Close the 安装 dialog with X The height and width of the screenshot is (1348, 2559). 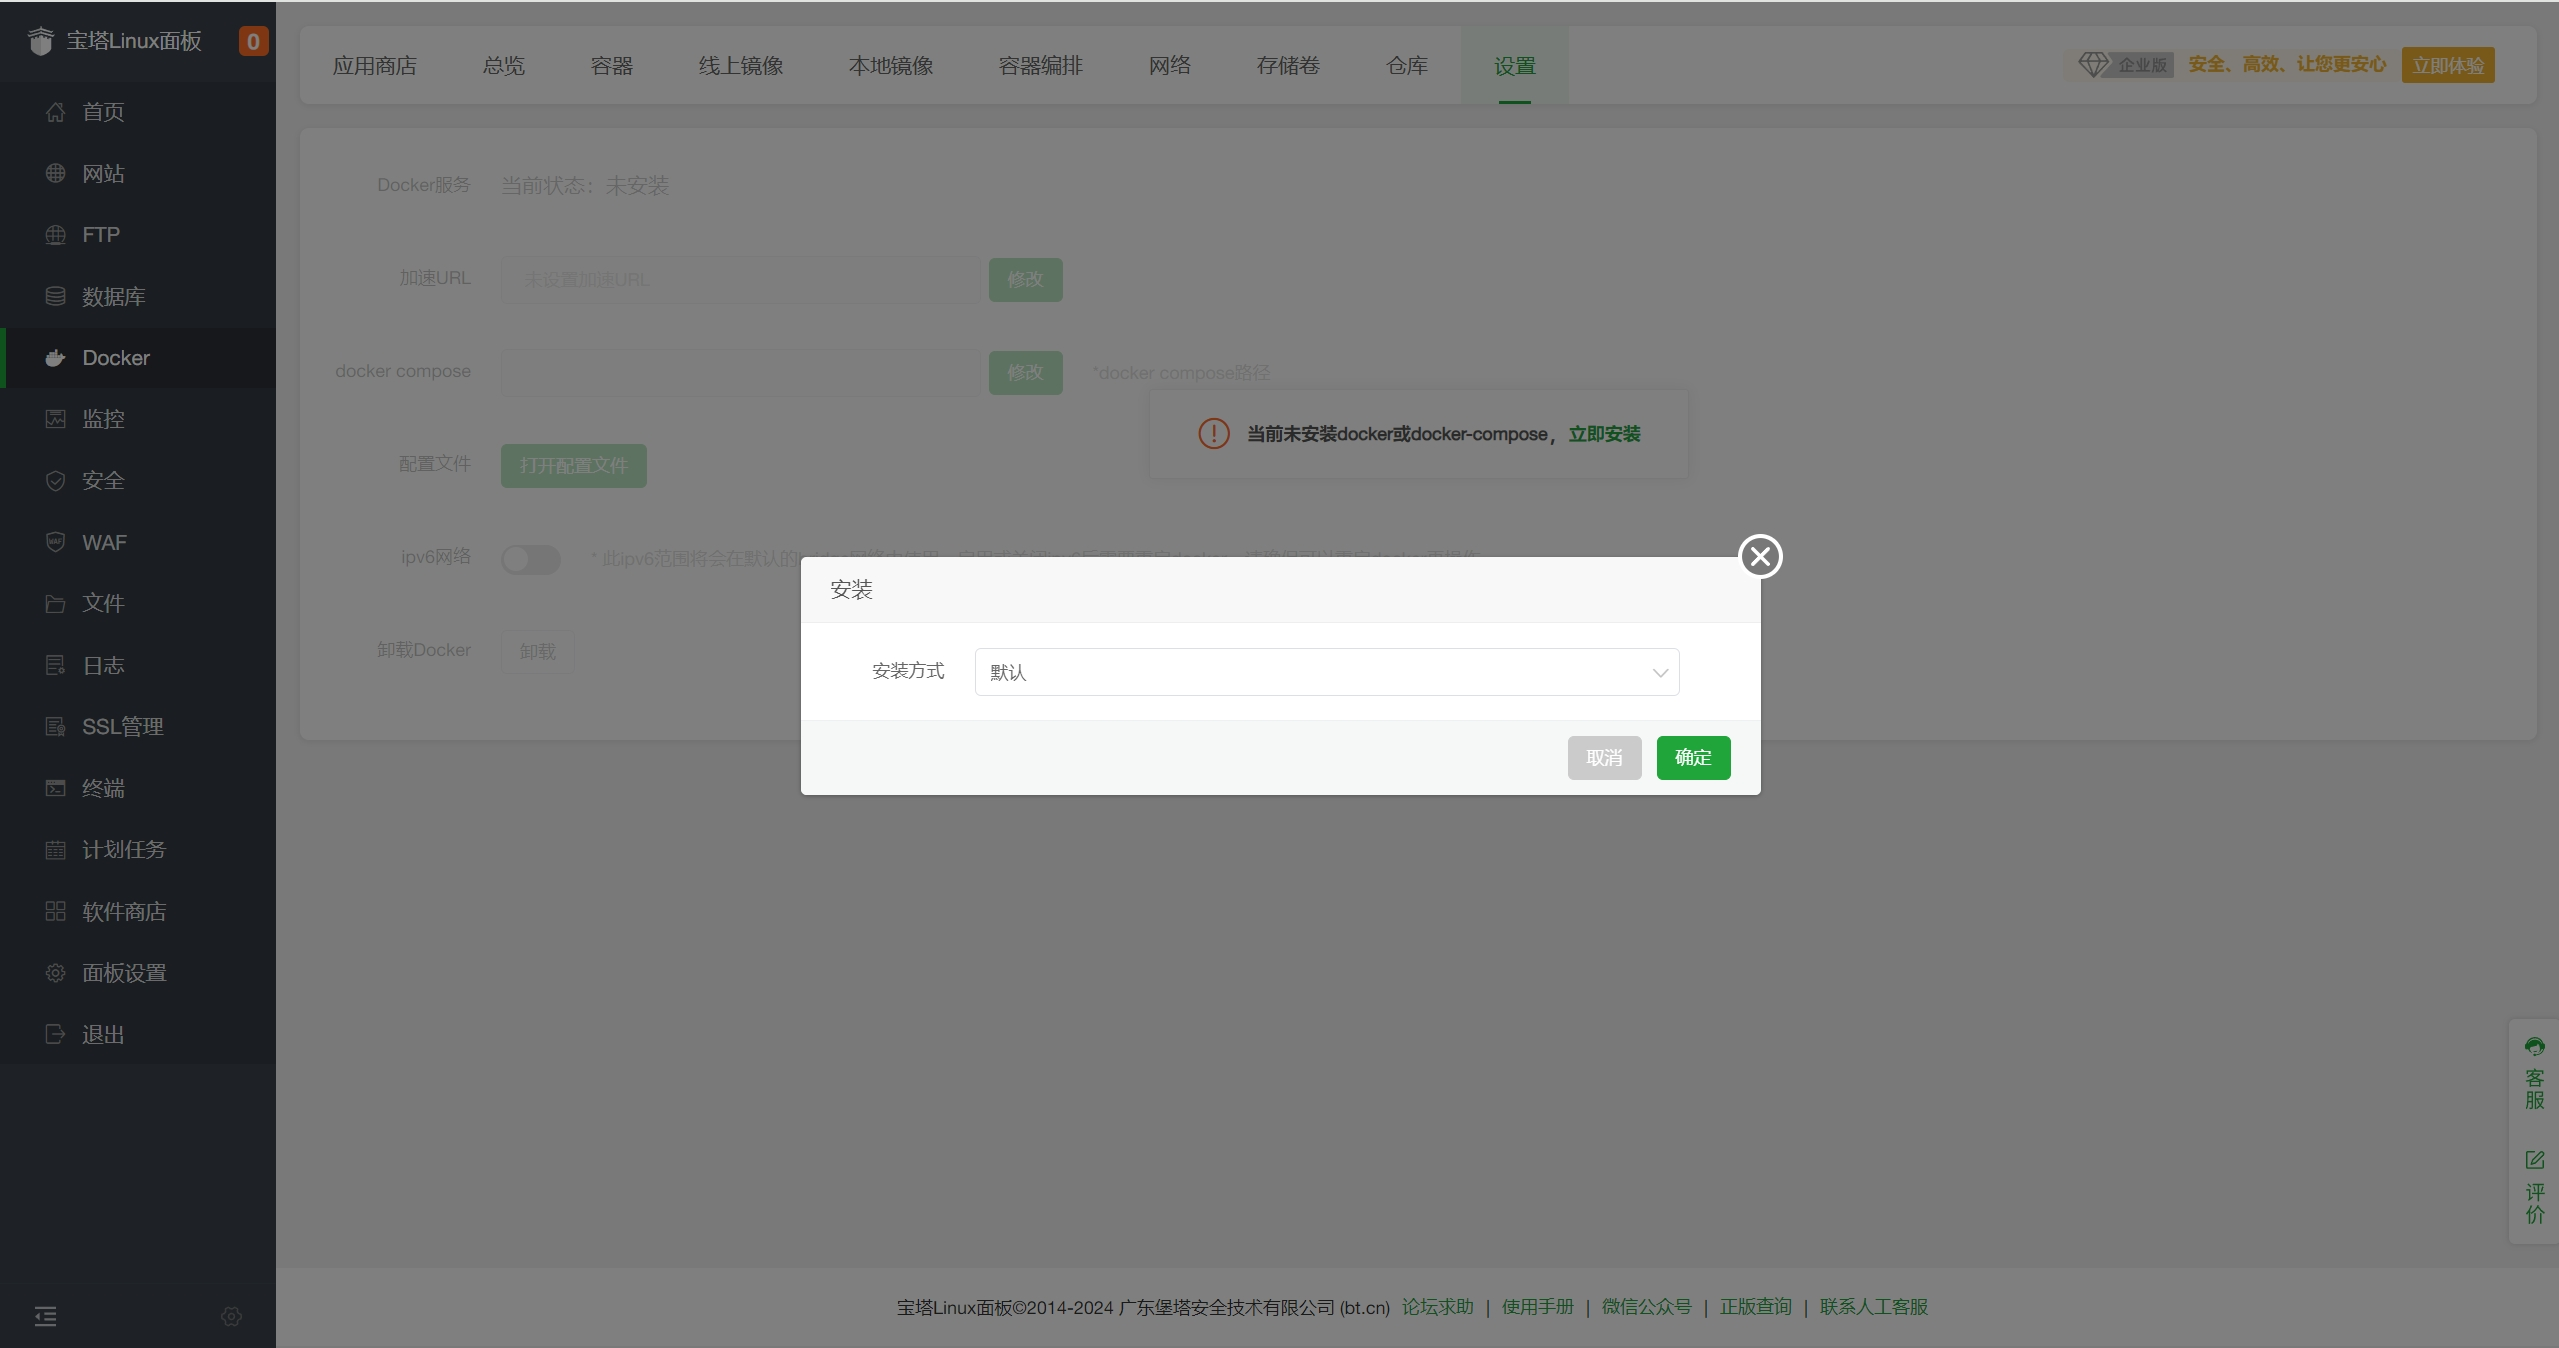tap(1760, 556)
